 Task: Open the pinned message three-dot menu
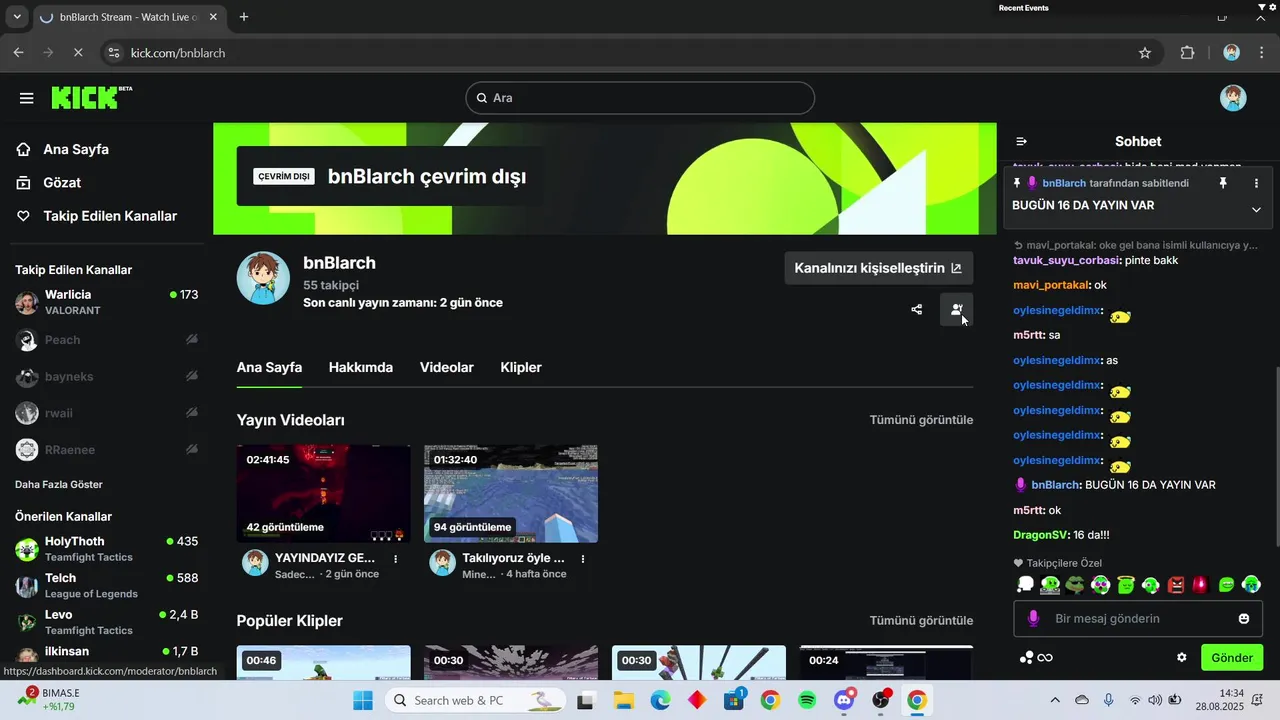[1256, 183]
